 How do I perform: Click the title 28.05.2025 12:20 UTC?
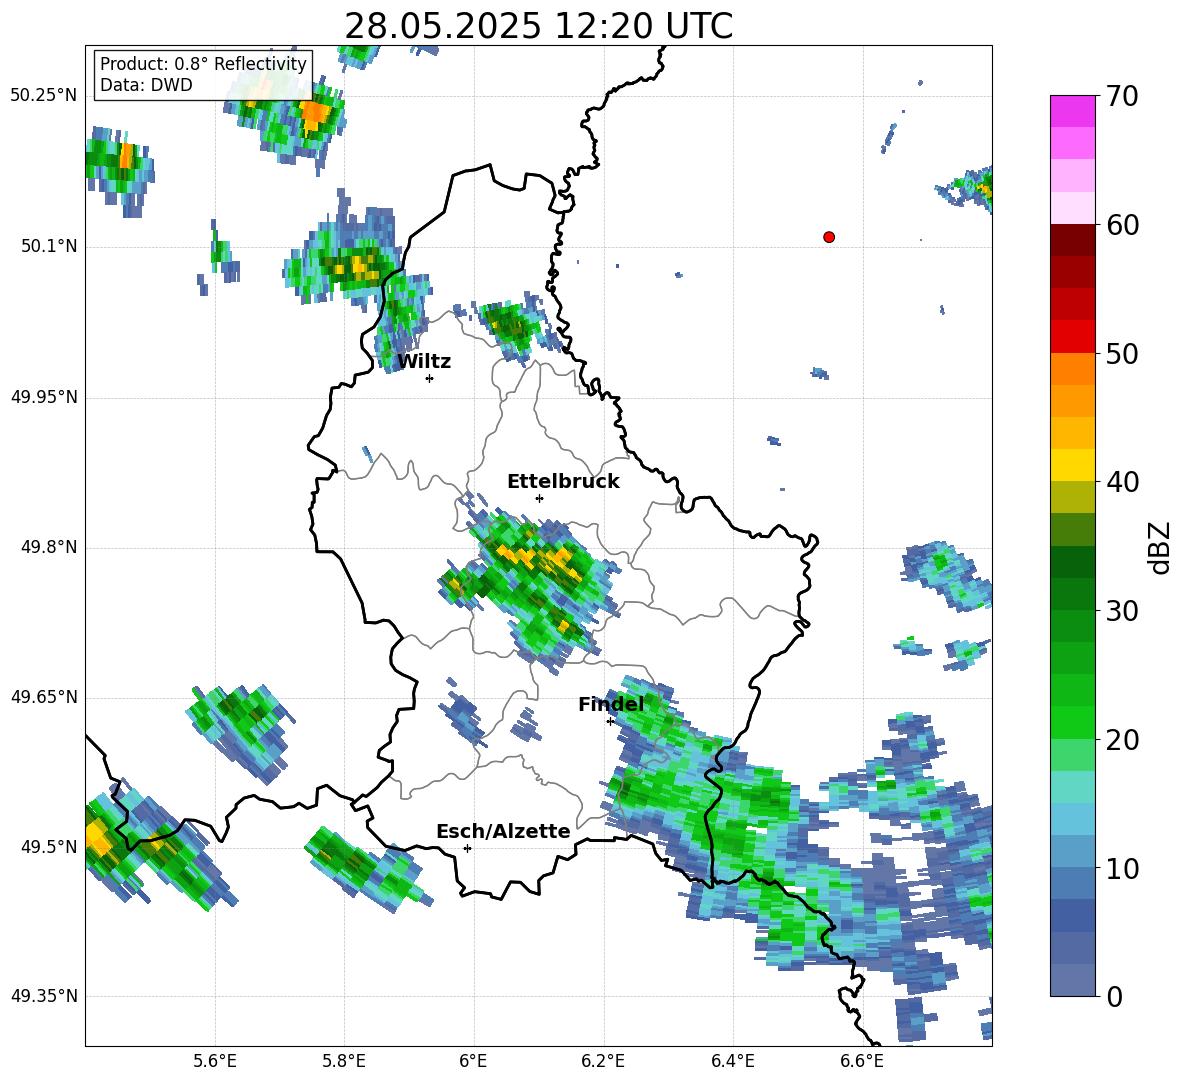(x=538, y=26)
